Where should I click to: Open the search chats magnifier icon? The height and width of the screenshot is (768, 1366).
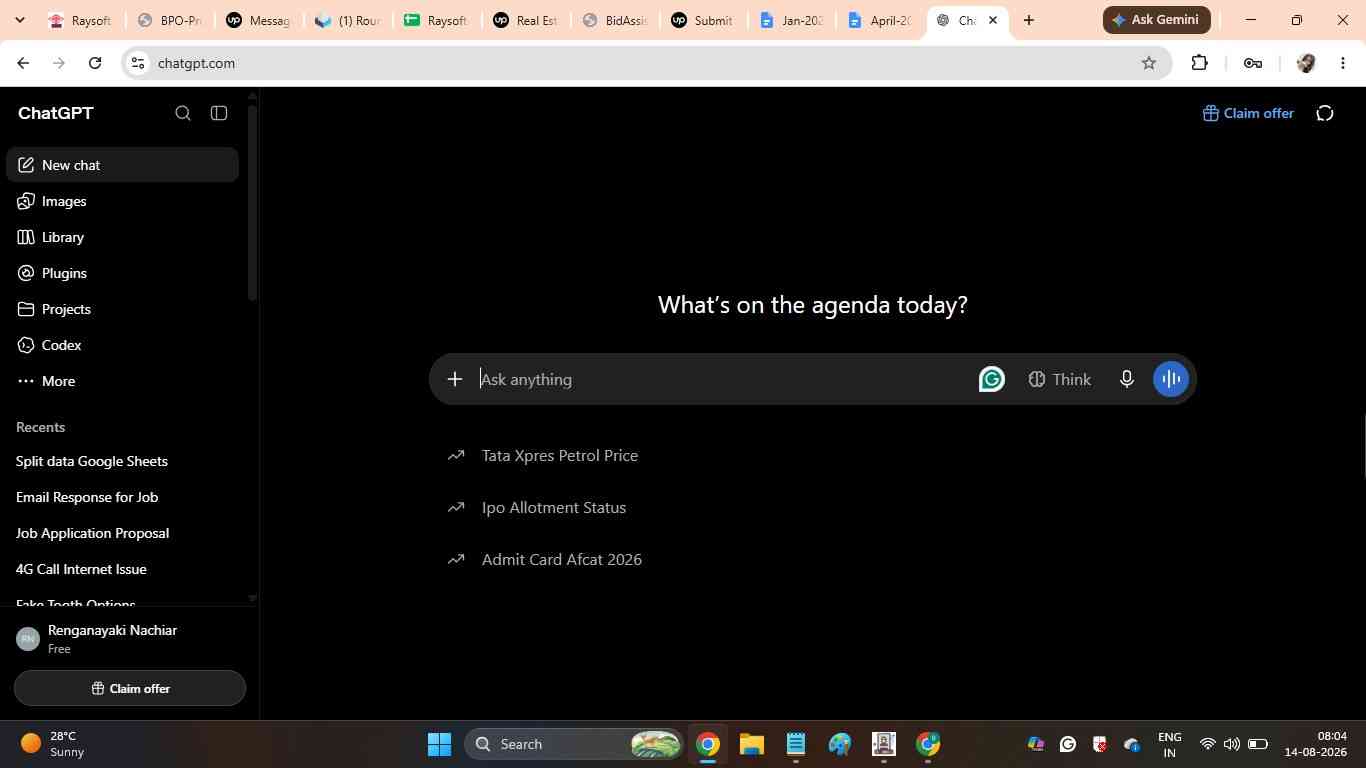(x=183, y=113)
